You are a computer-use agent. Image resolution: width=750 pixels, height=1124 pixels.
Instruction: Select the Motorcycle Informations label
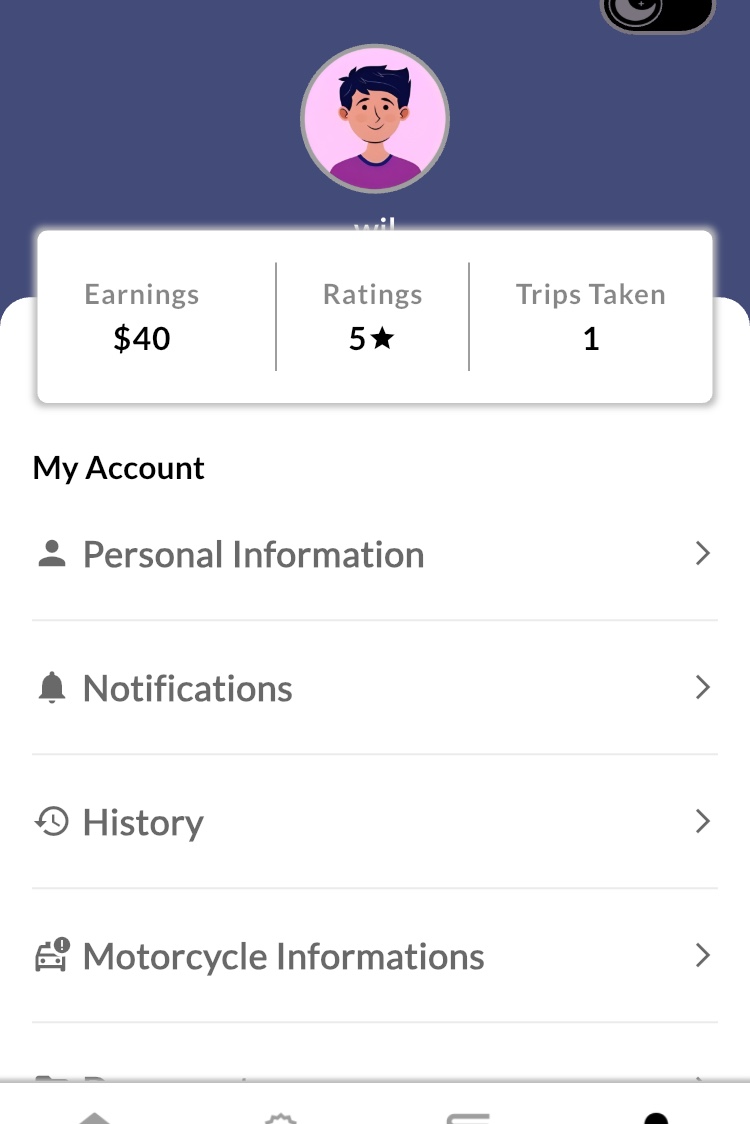[283, 956]
